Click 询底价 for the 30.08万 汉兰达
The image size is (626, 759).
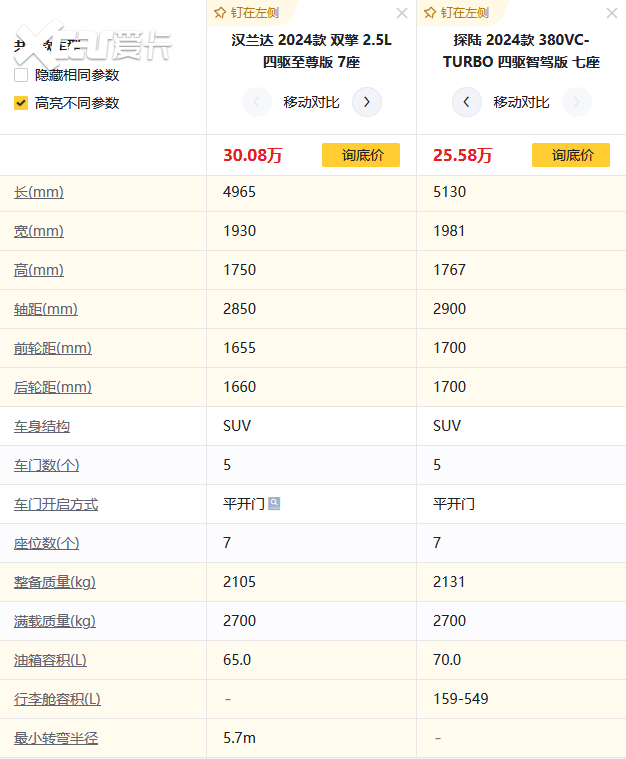coord(360,155)
